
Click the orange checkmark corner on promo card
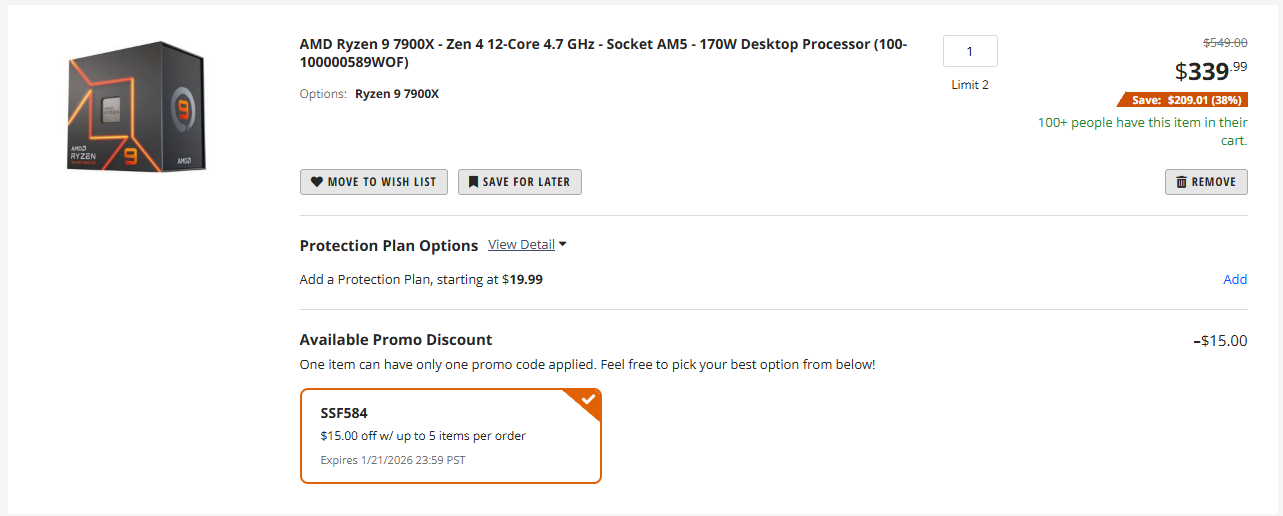click(588, 400)
